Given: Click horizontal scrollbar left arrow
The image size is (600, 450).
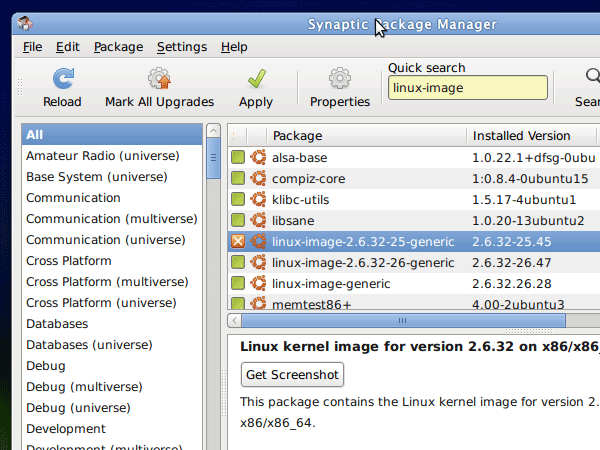Looking at the screenshot, I should (x=235, y=320).
